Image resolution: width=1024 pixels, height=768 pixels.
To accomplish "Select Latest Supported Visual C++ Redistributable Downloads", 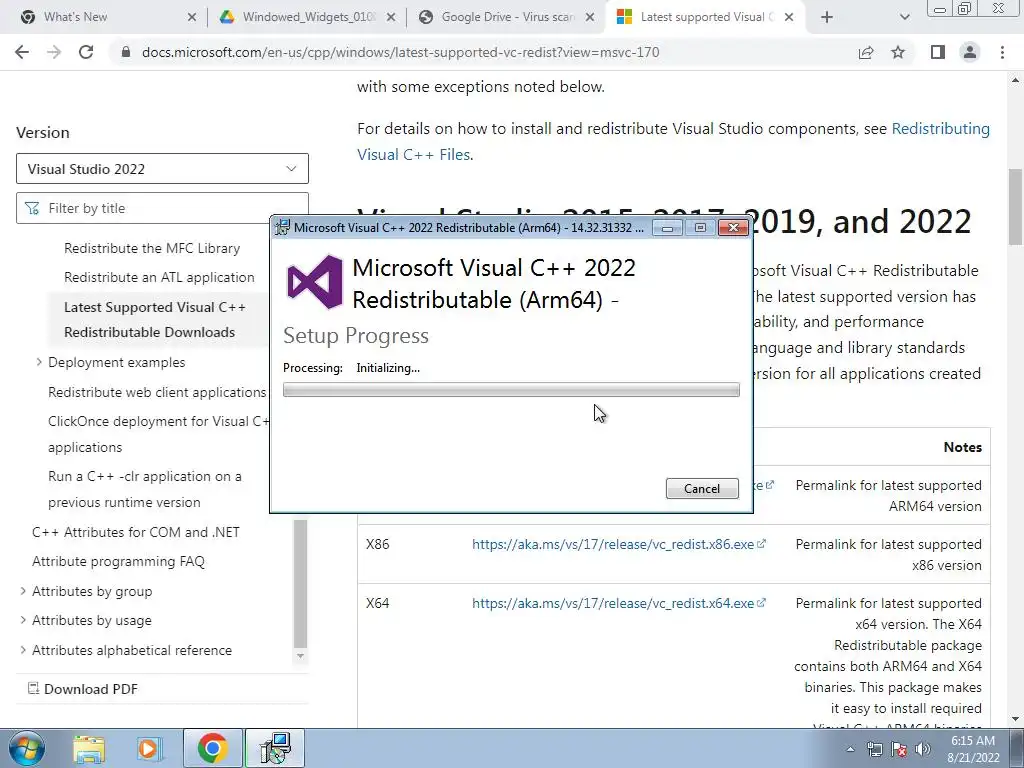I will click(155, 319).
